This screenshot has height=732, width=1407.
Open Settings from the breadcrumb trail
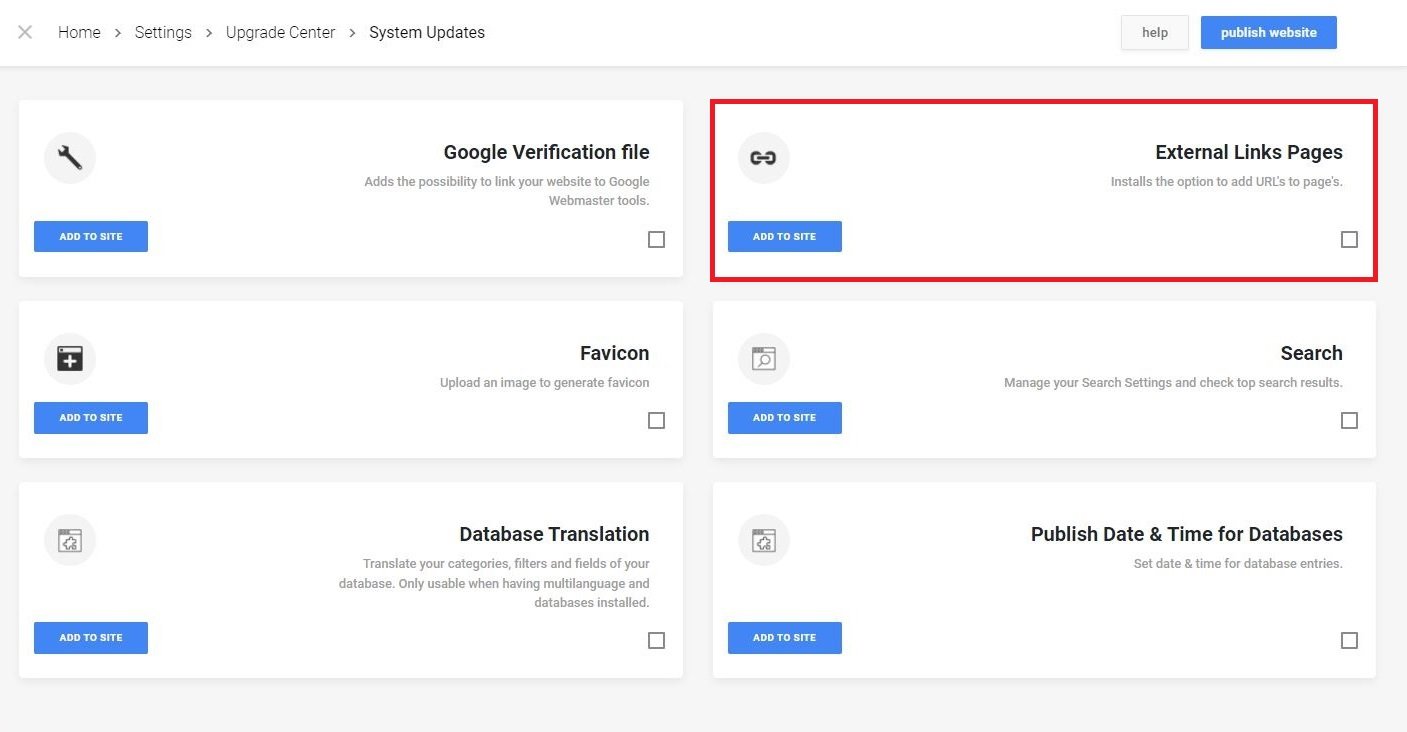pyautogui.click(x=163, y=32)
